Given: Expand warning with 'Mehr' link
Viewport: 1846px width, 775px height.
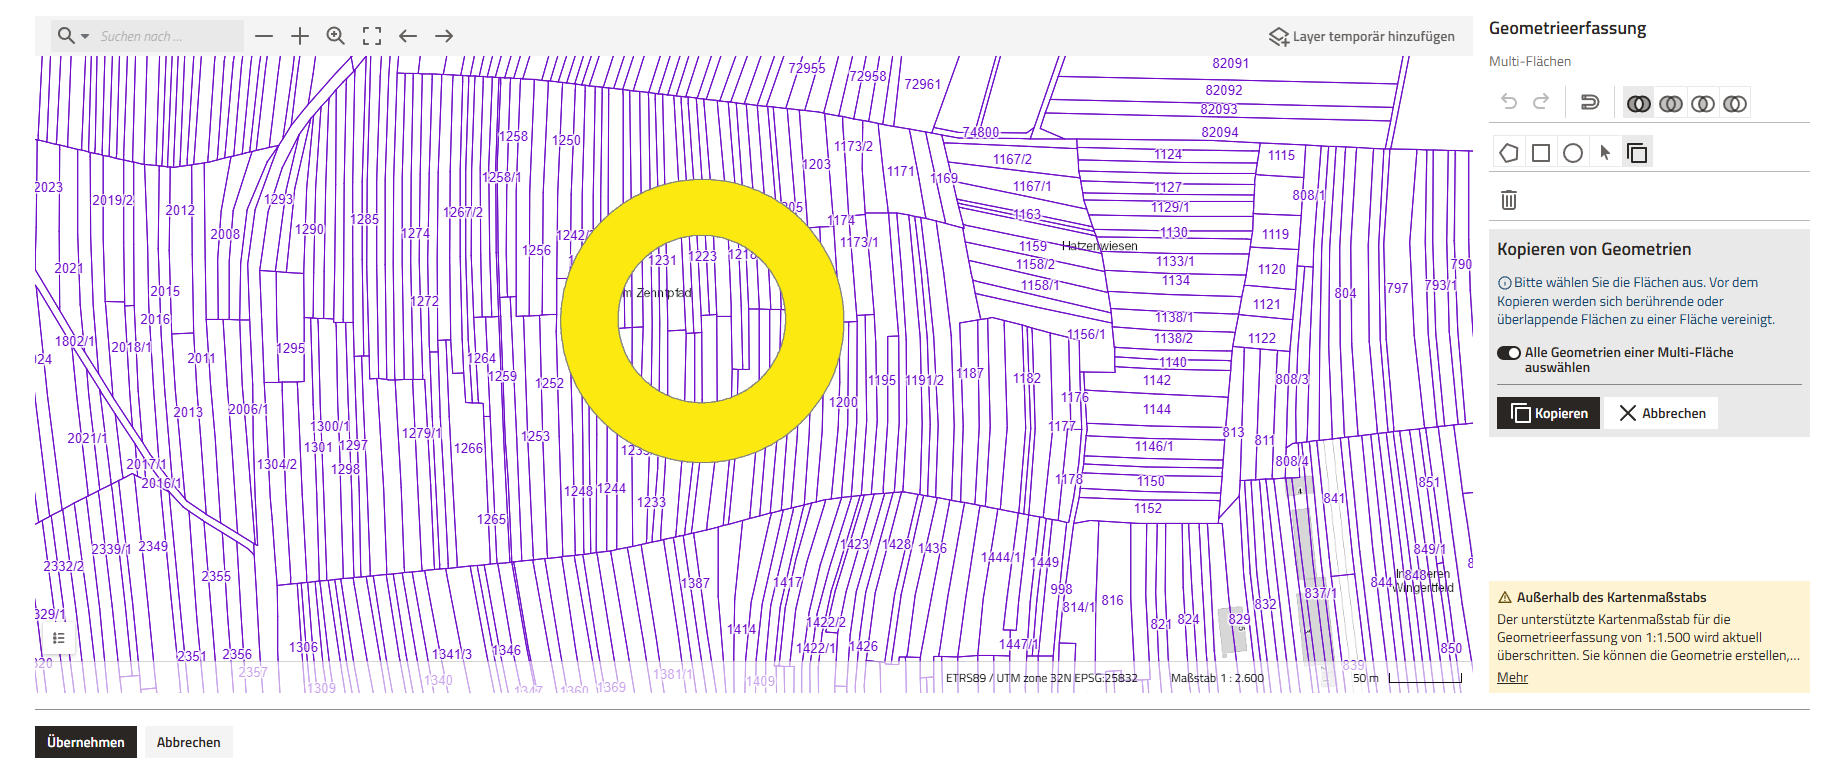Looking at the screenshot, I should point(1512,677).
